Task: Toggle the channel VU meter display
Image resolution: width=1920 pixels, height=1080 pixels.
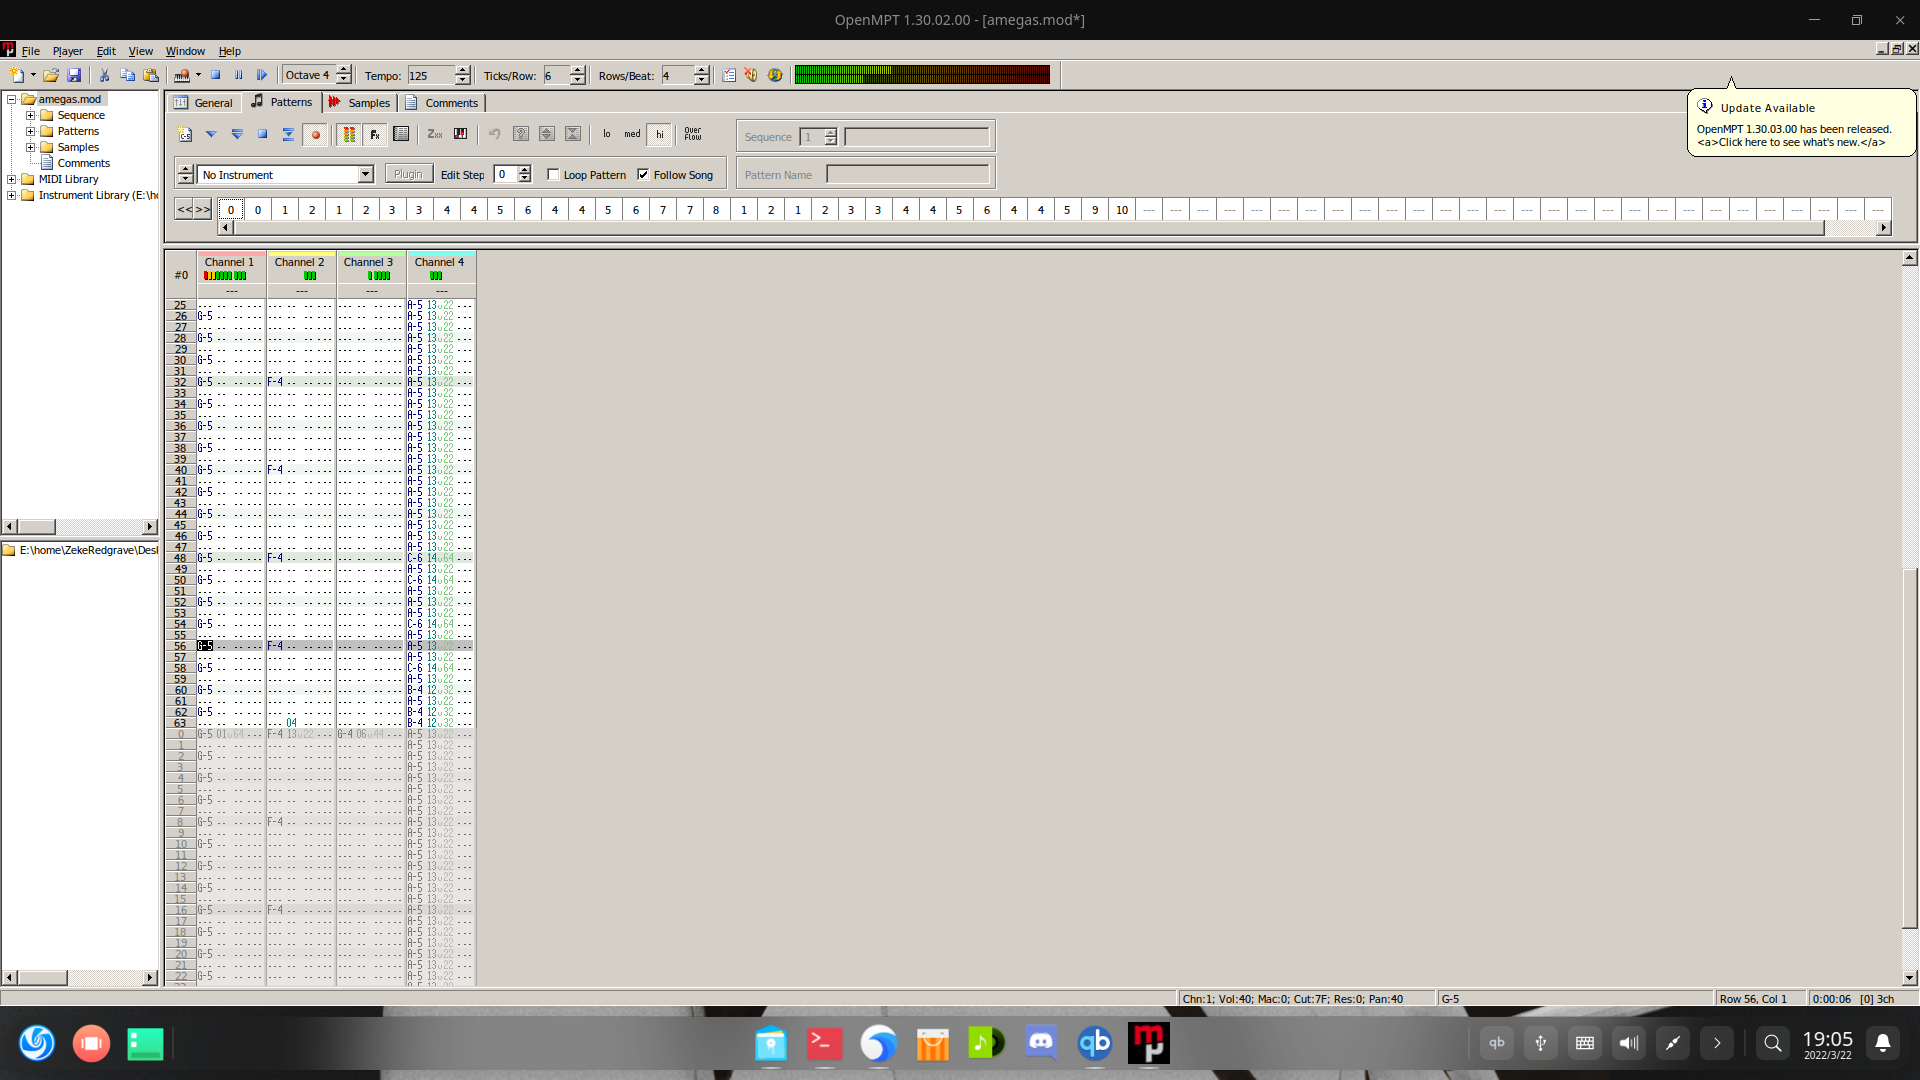Action: [x=349, y=134]
